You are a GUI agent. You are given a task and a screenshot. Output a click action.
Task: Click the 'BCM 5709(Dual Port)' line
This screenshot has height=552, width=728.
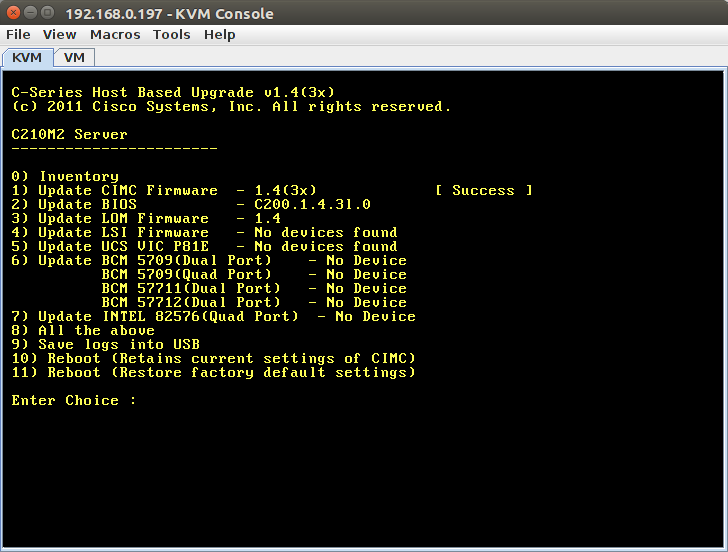coord(209,260)
